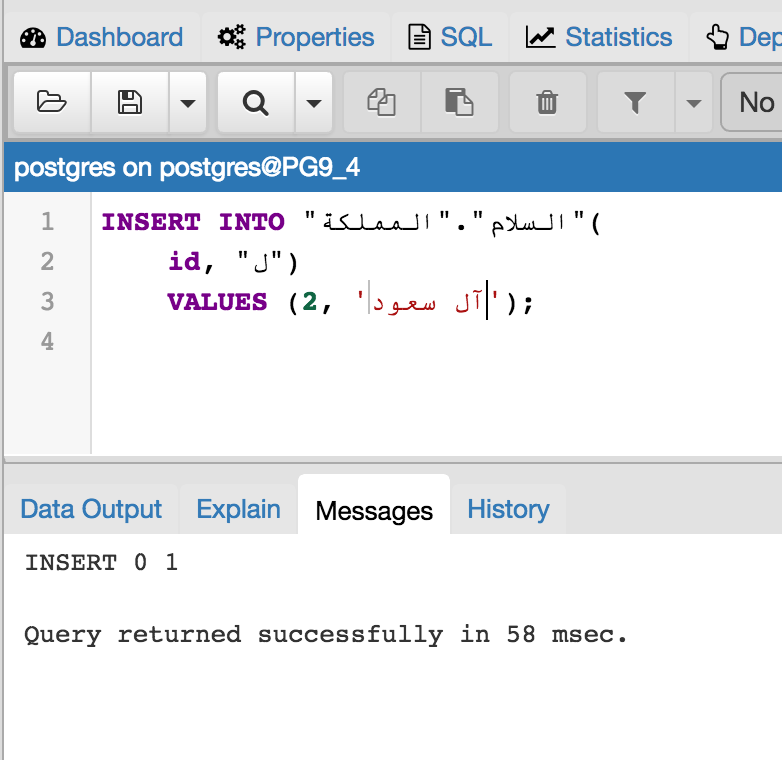Show the Data Output tab
The height and width of the screenshot is (760, 782).
[91, 509]
